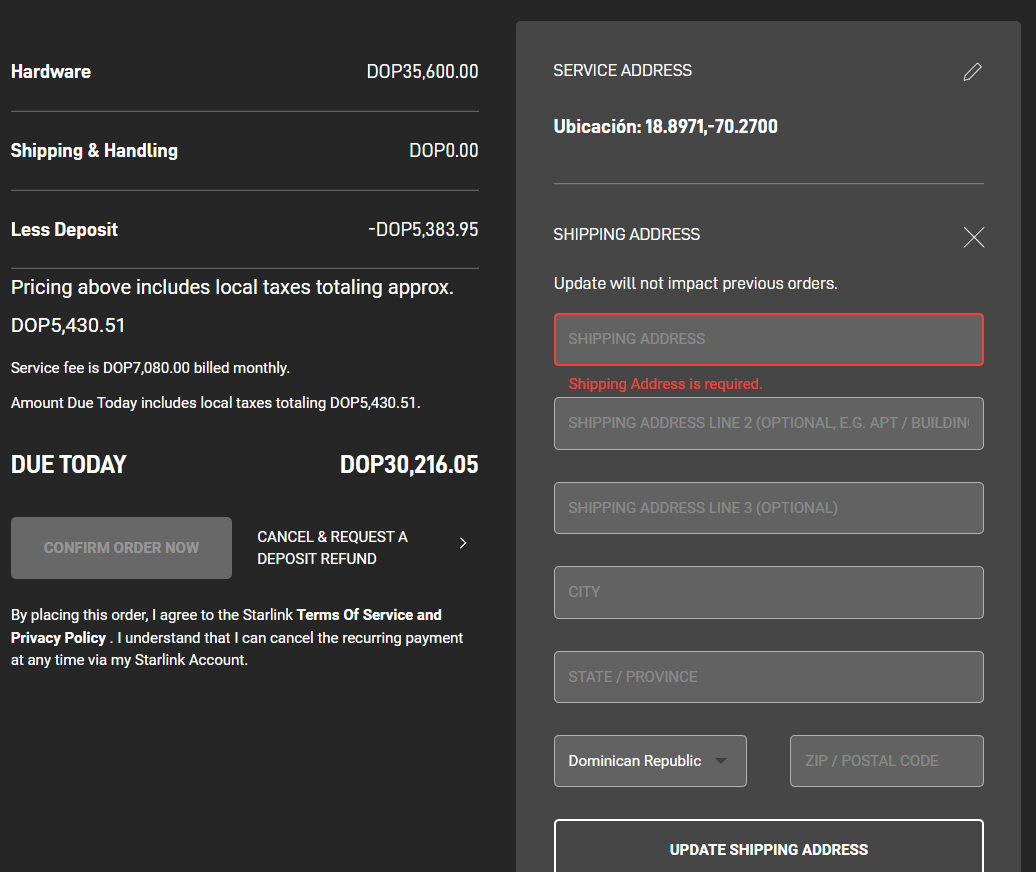Click the Ubicación coordinates text
The image size is (1036, 872).
665,126
